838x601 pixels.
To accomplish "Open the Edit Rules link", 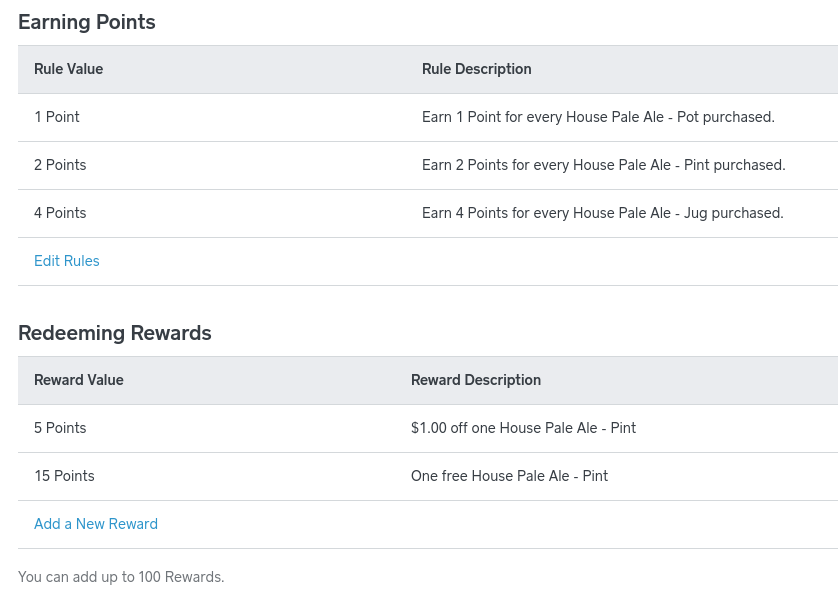I will click(x=67, y=261).
